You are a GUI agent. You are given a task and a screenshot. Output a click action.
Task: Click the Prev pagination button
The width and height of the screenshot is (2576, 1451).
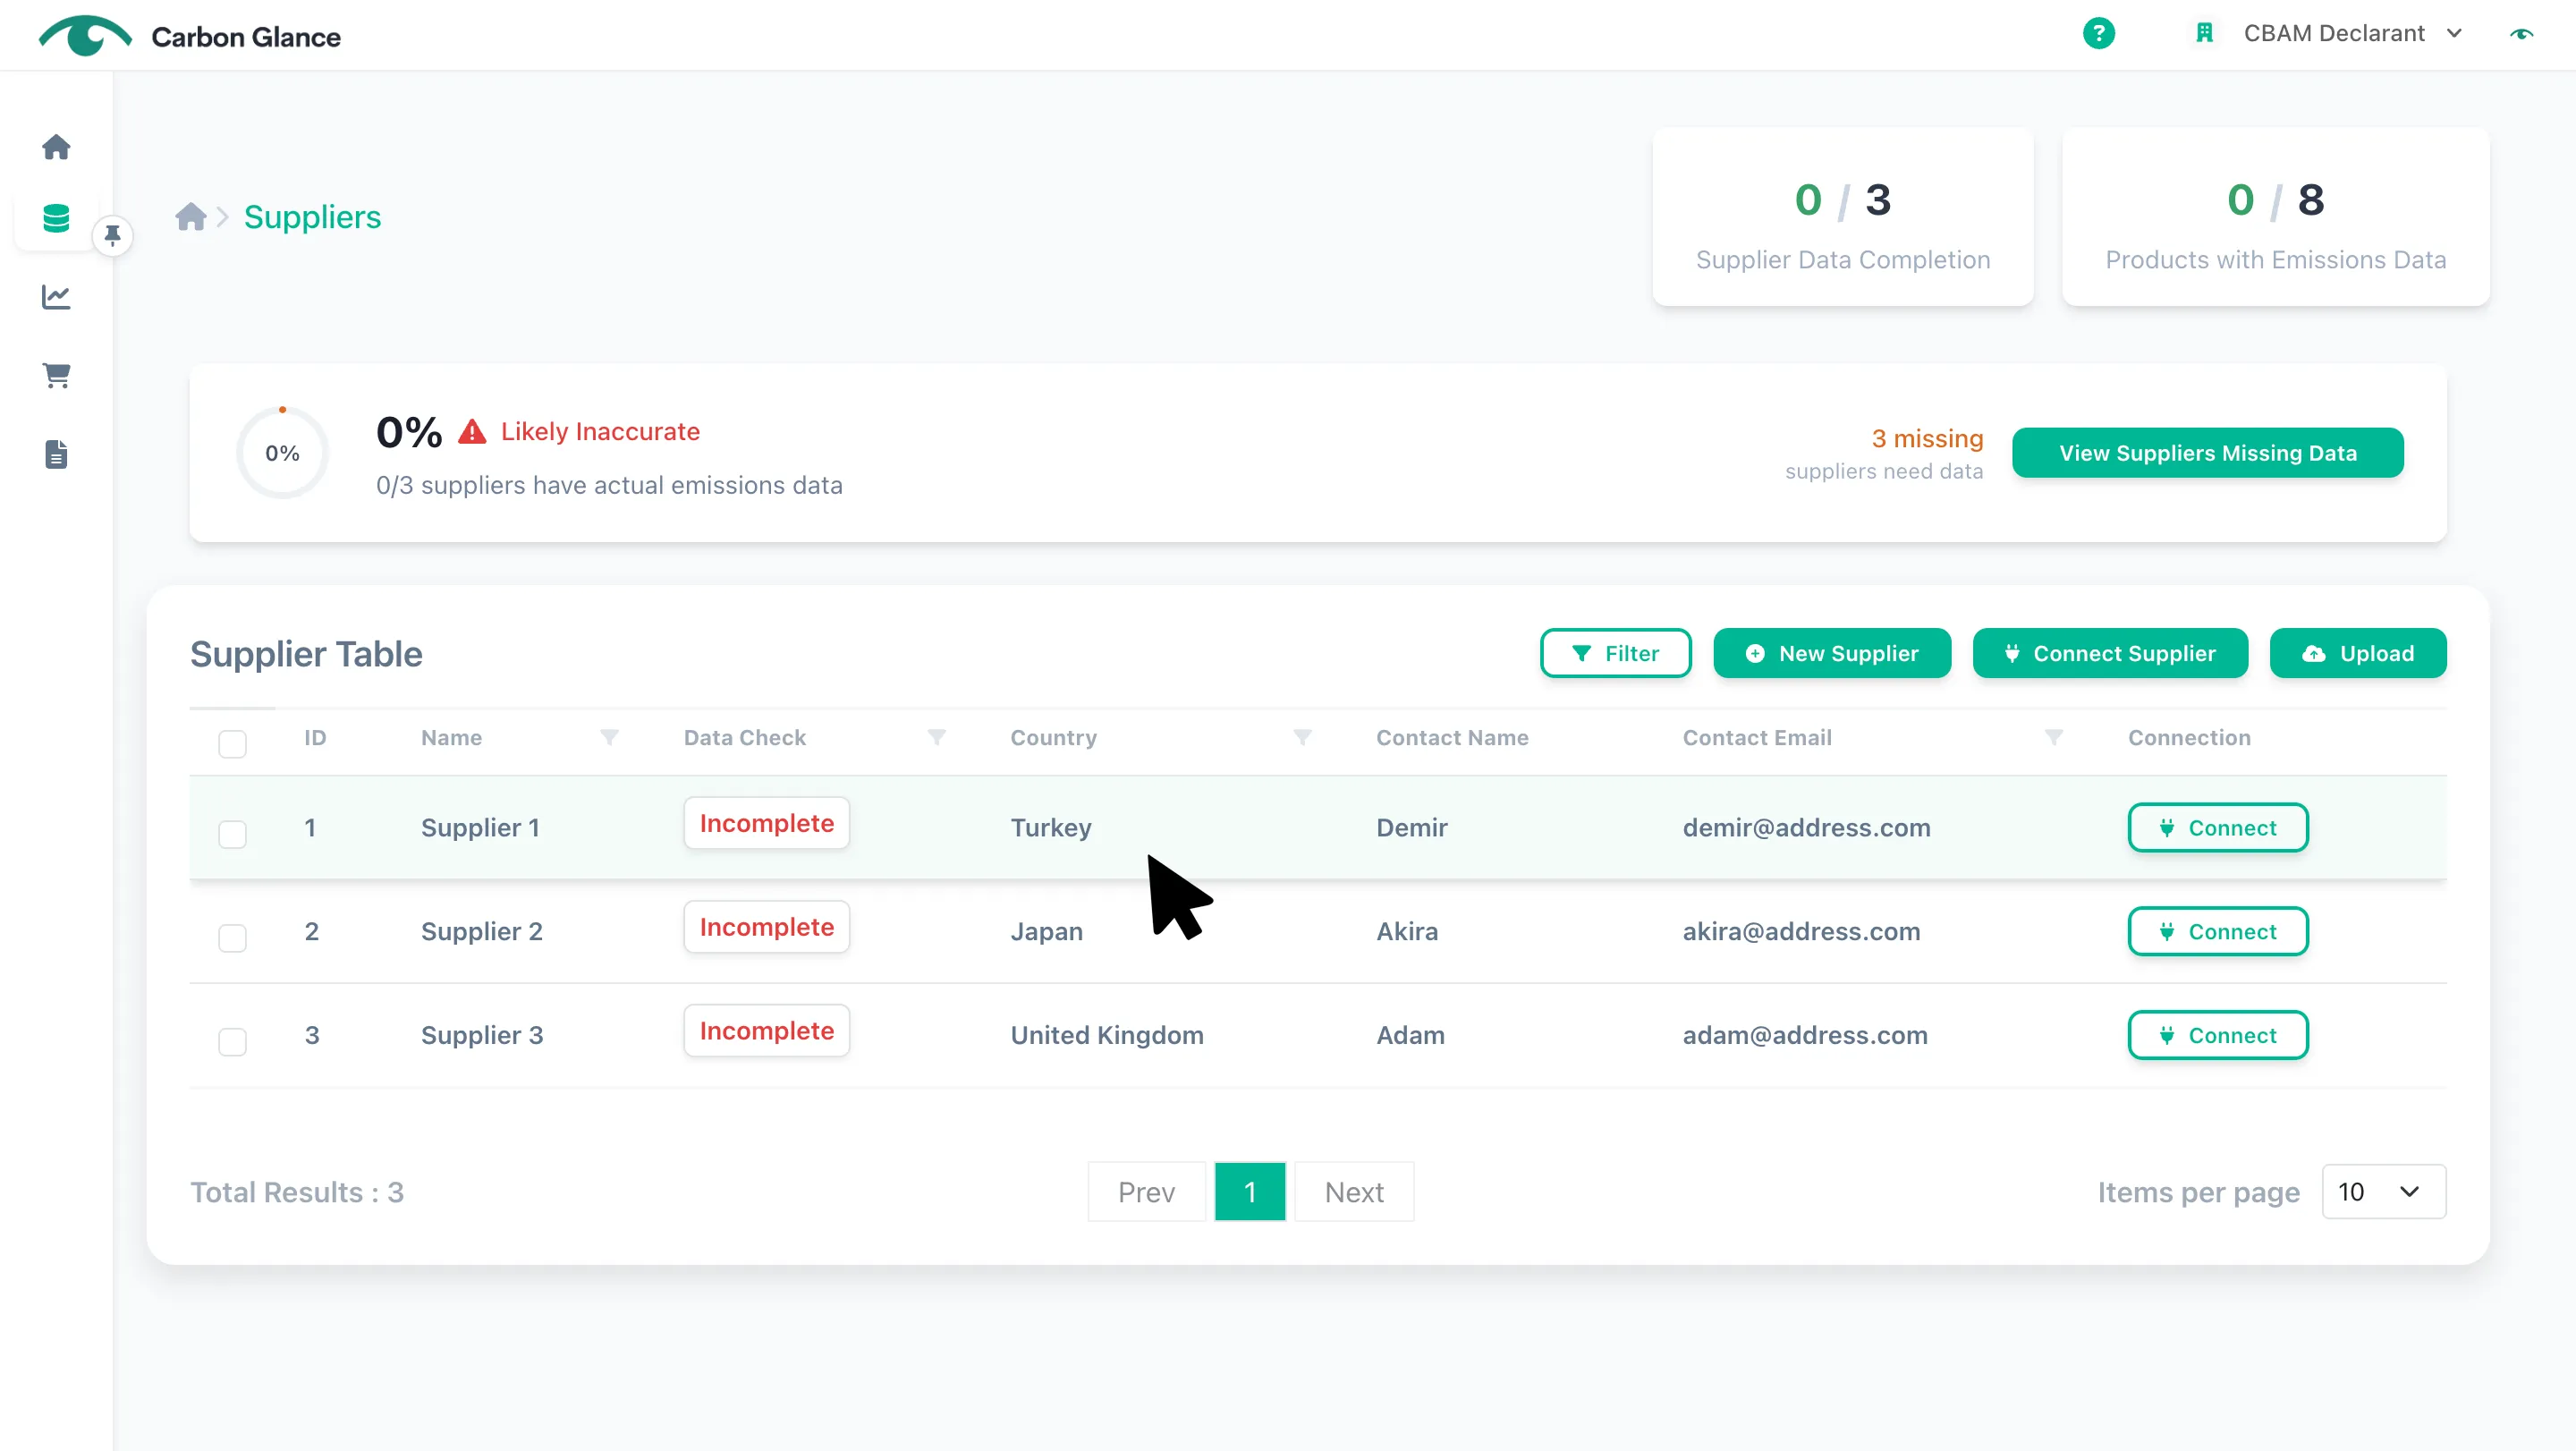coord(1146,1192)
